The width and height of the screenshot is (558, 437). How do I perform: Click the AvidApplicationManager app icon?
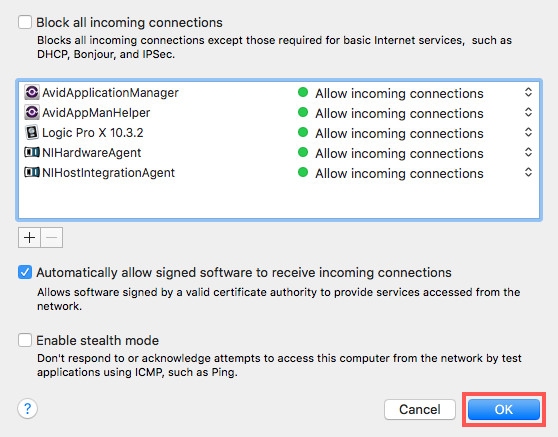point(32,93)
